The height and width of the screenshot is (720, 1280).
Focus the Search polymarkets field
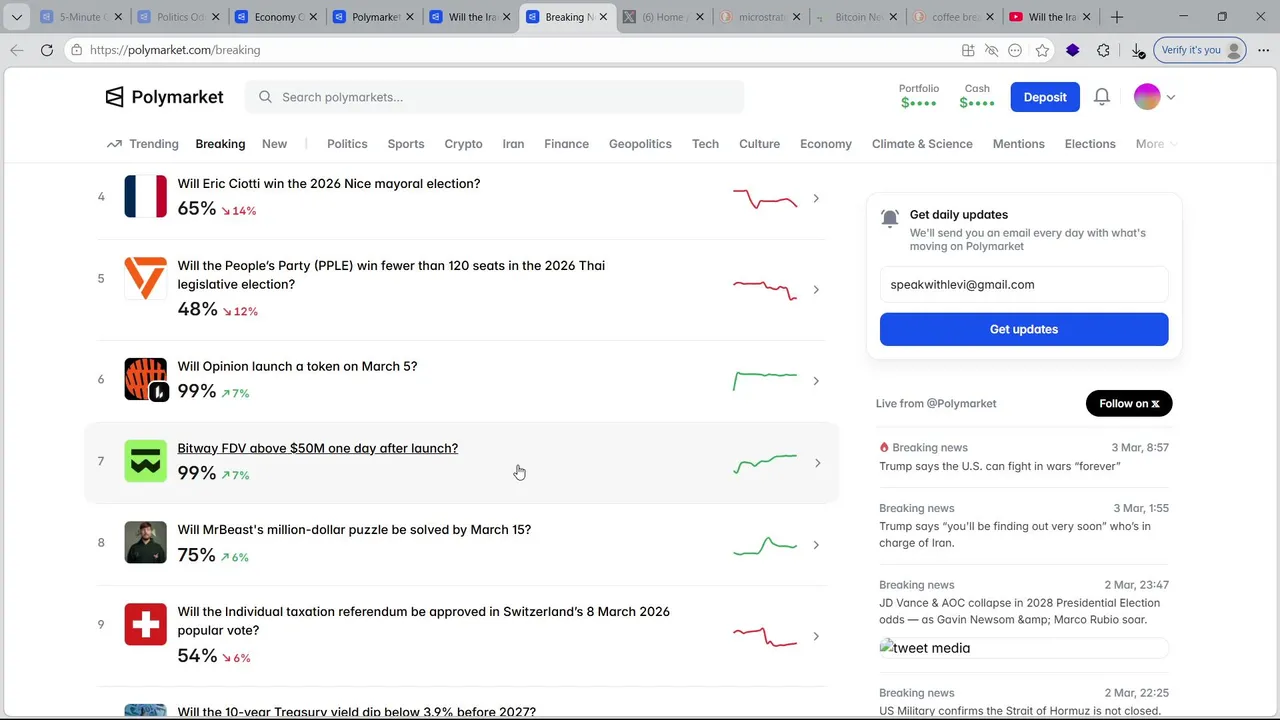click(494, 97)
